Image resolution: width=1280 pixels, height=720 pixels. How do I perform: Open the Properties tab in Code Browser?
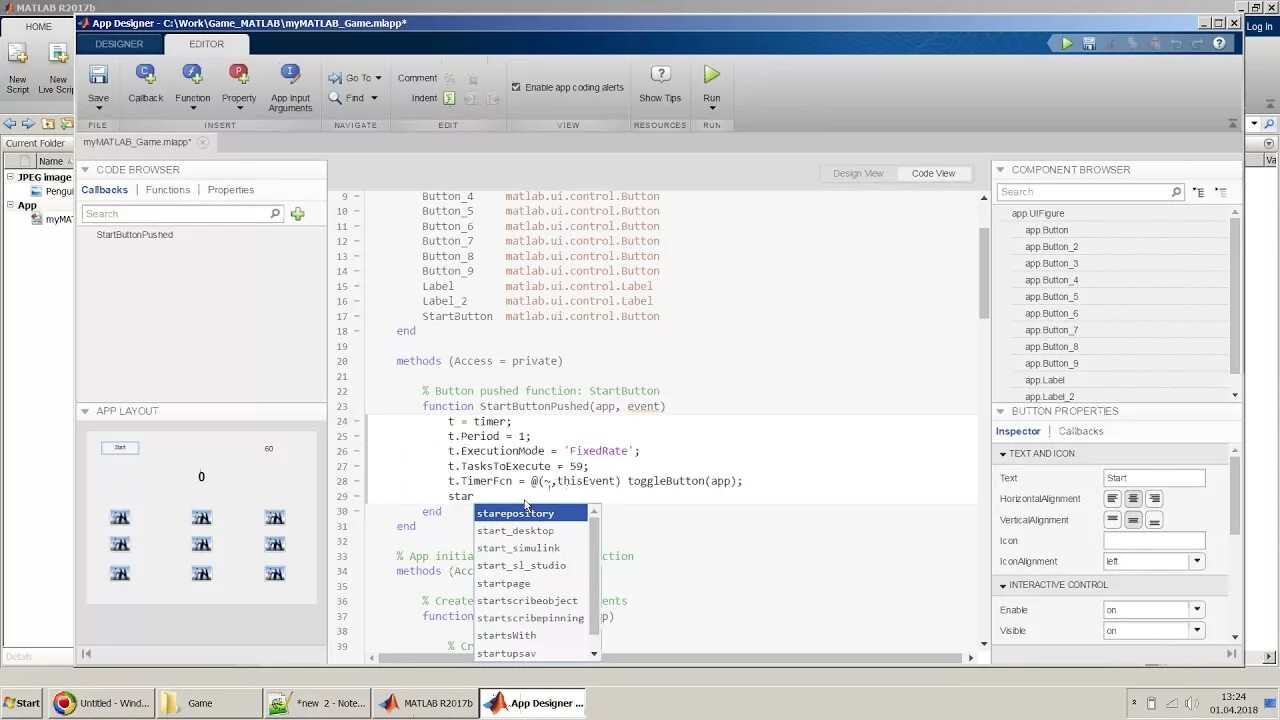(x=231, y=190)
